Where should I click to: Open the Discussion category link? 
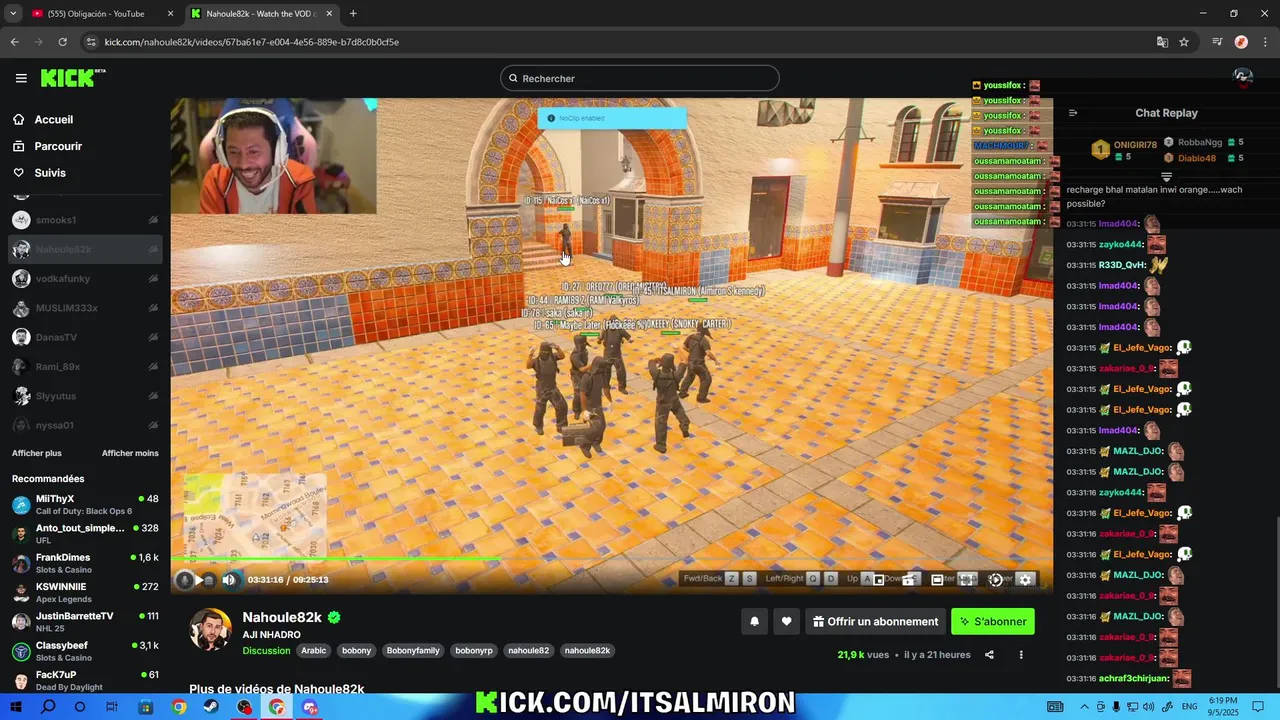pos(266,650)
